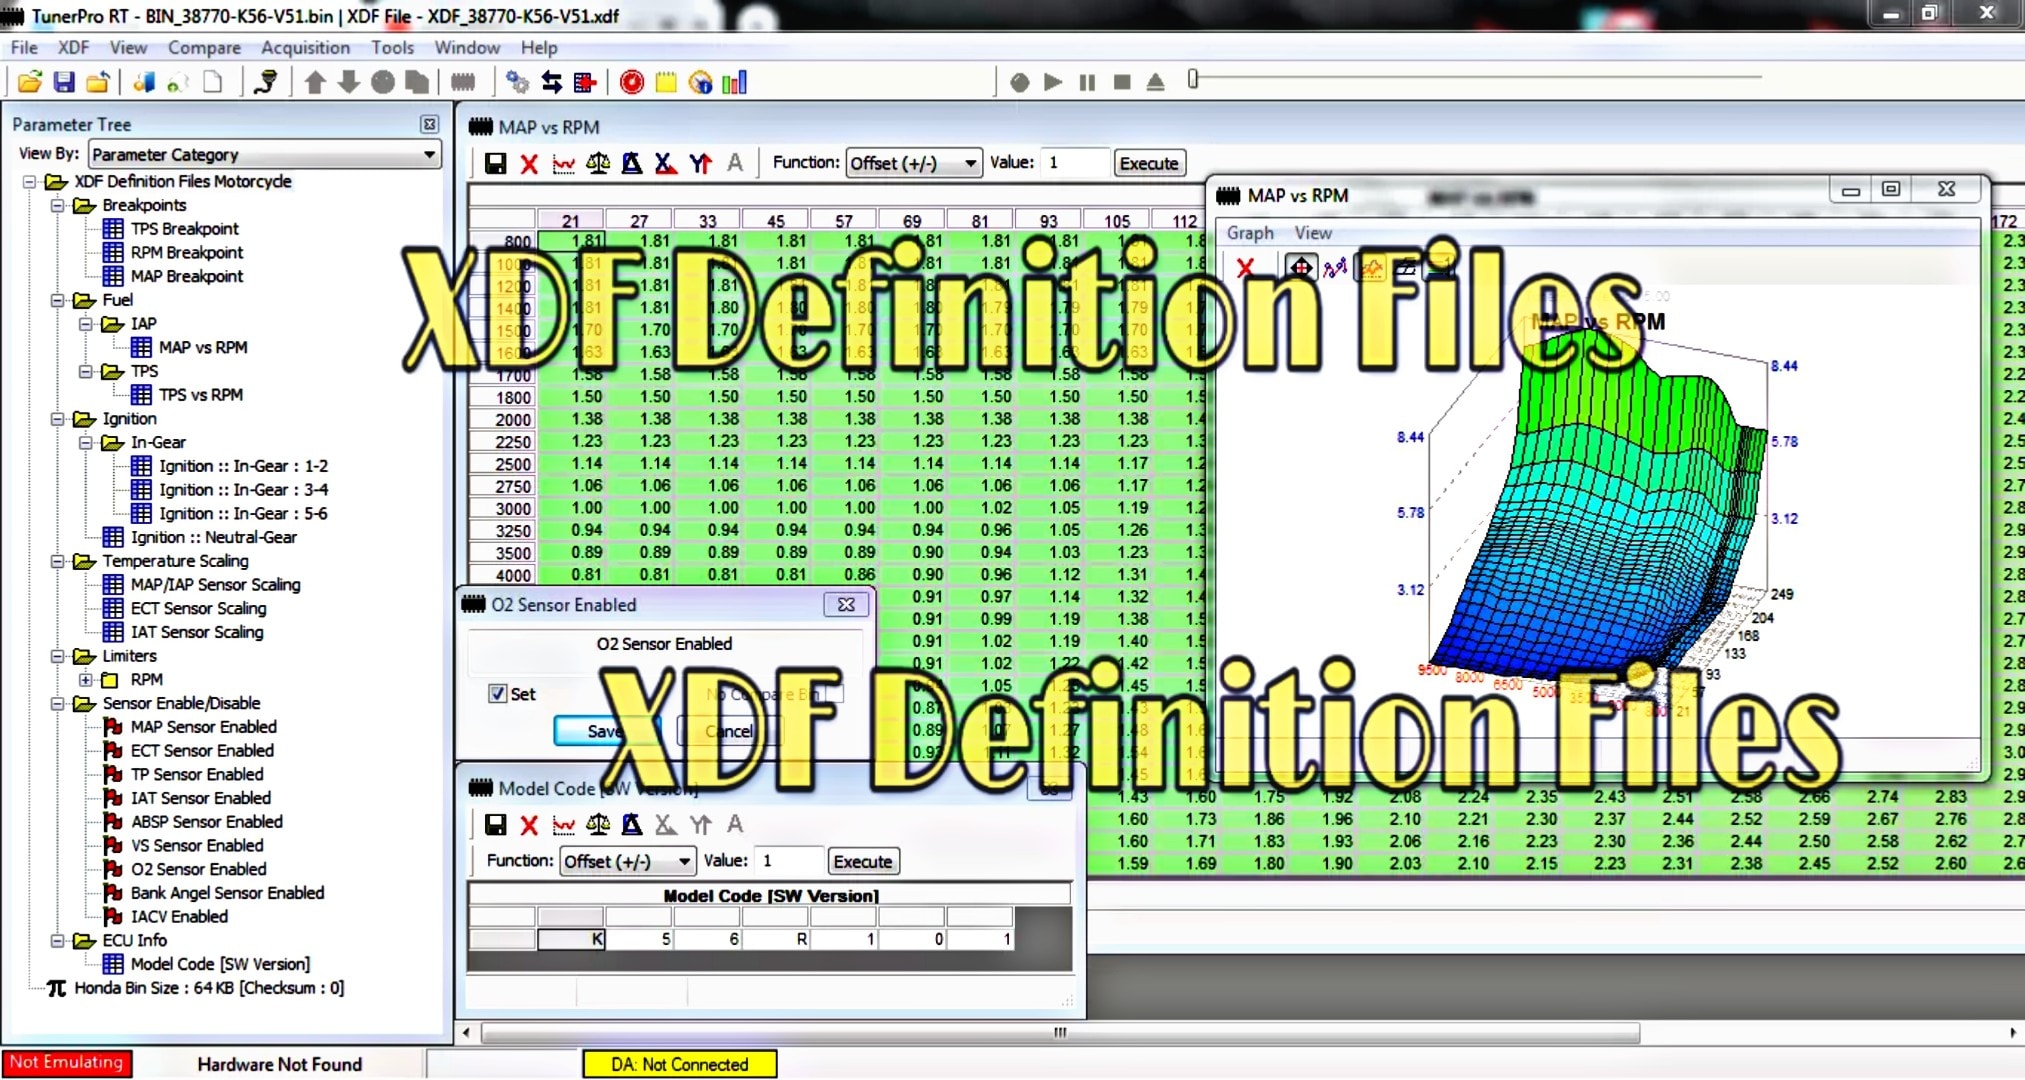Click Execute in the MAP vs RPM table toolbar
Viewport: 2025px width, 1080px height.
(1149, 163)
